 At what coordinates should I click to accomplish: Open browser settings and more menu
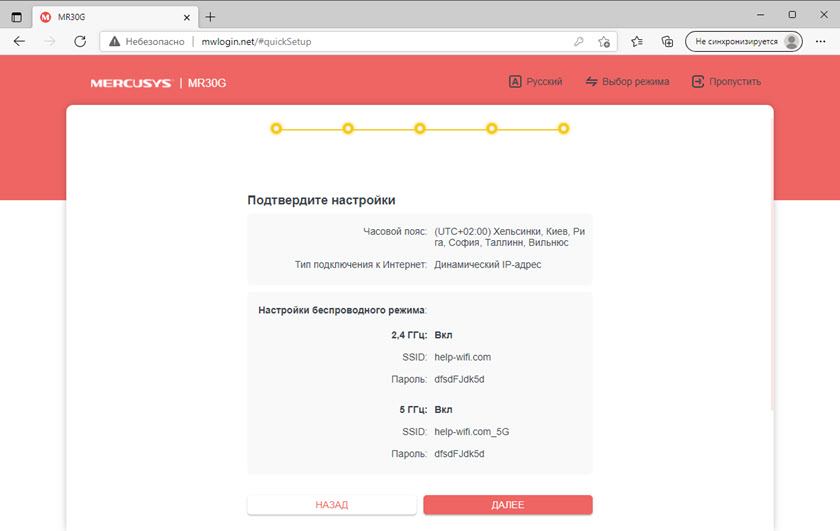click(819, 42)
